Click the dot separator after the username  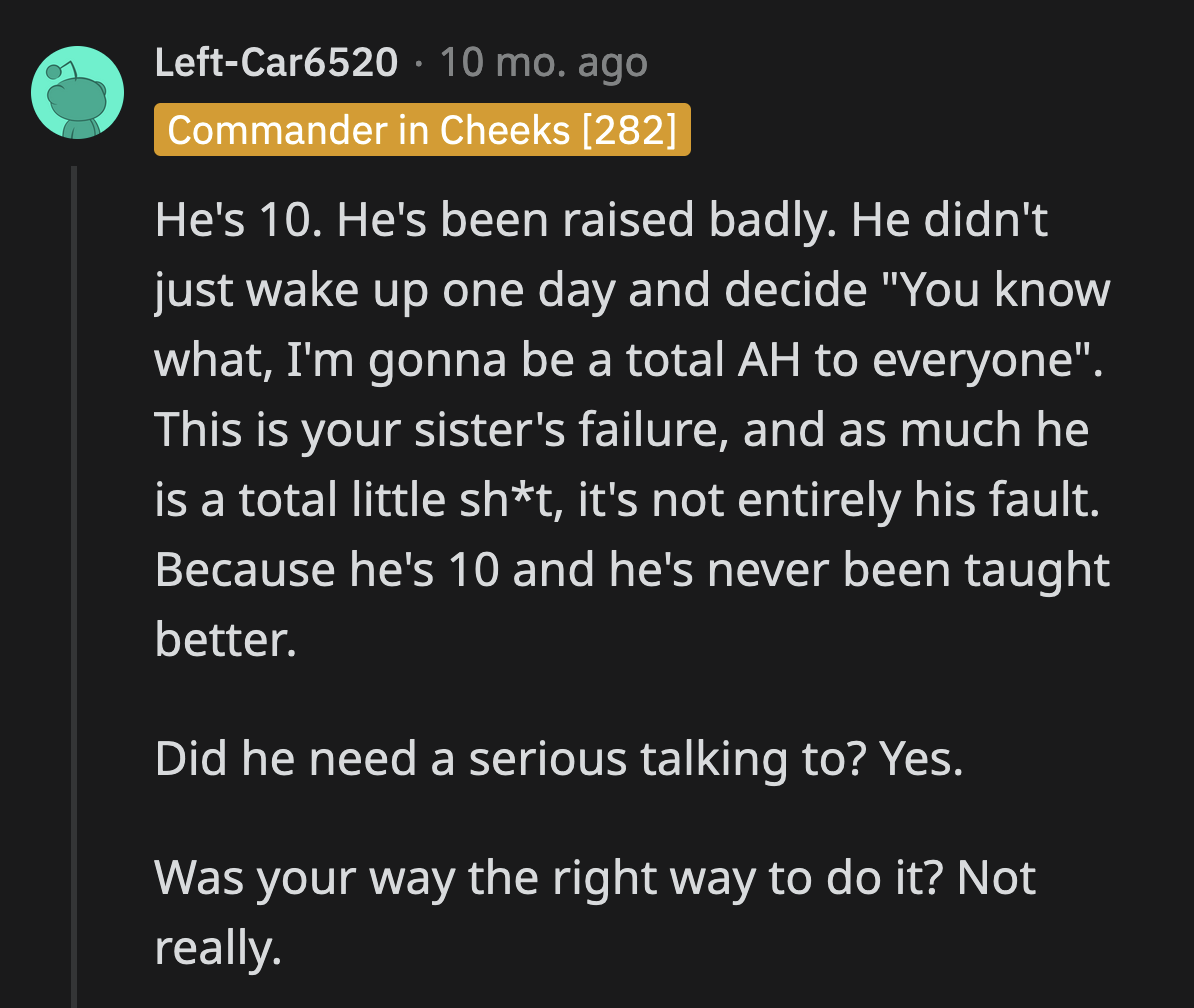click(417, 62)
